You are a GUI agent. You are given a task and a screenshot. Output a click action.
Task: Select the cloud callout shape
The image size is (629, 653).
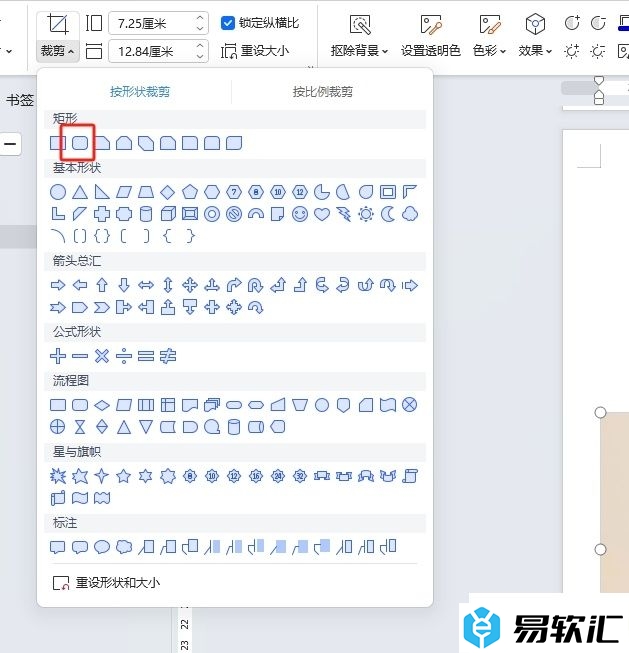[124, 547]
